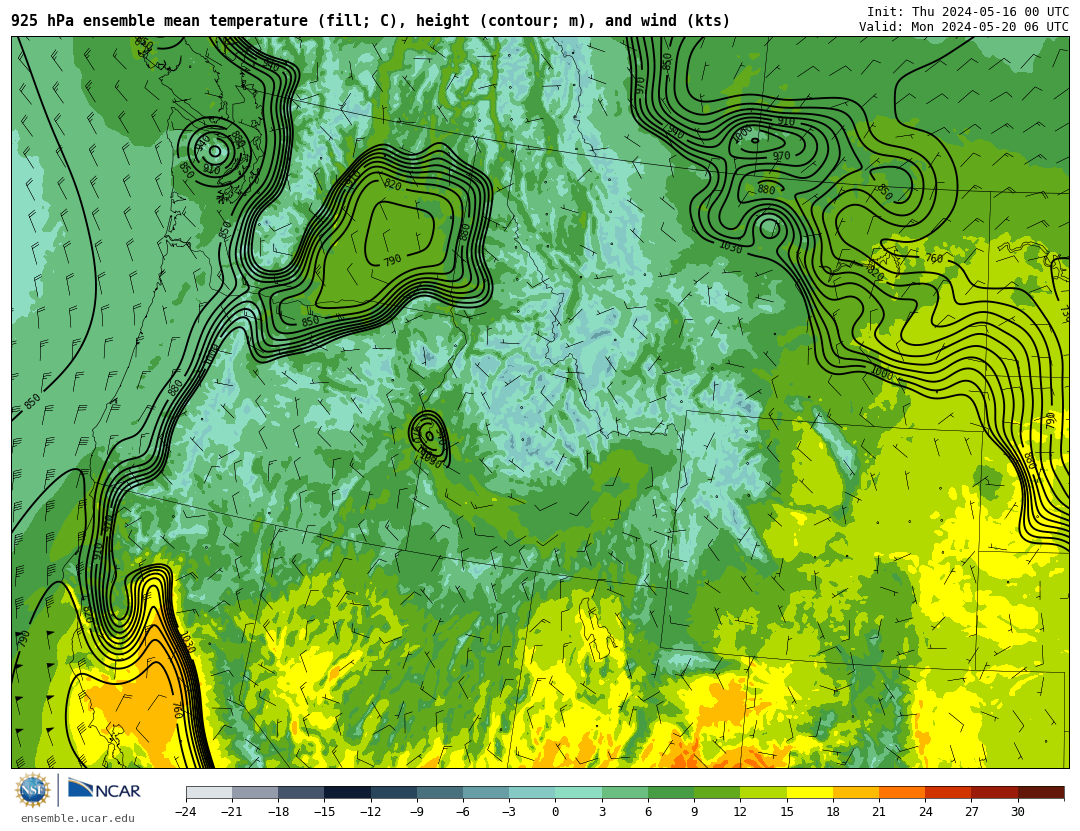Screen dimensions: 1080x831
Task: Click the 21 colorbar label
Action: point(879,812)
